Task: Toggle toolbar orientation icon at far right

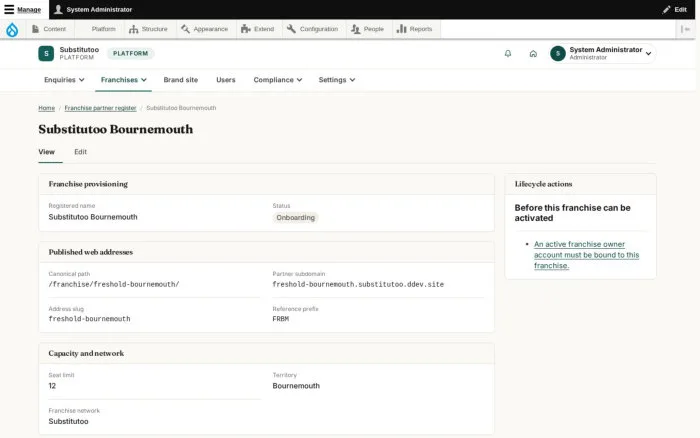Action: tap(685, 29)
